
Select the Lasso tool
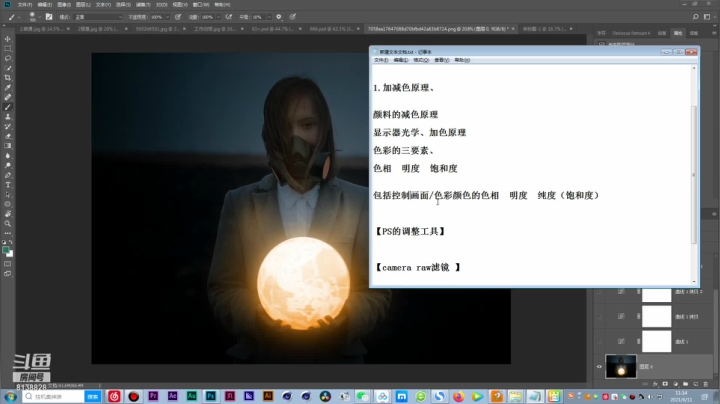(x=8, y=58)
